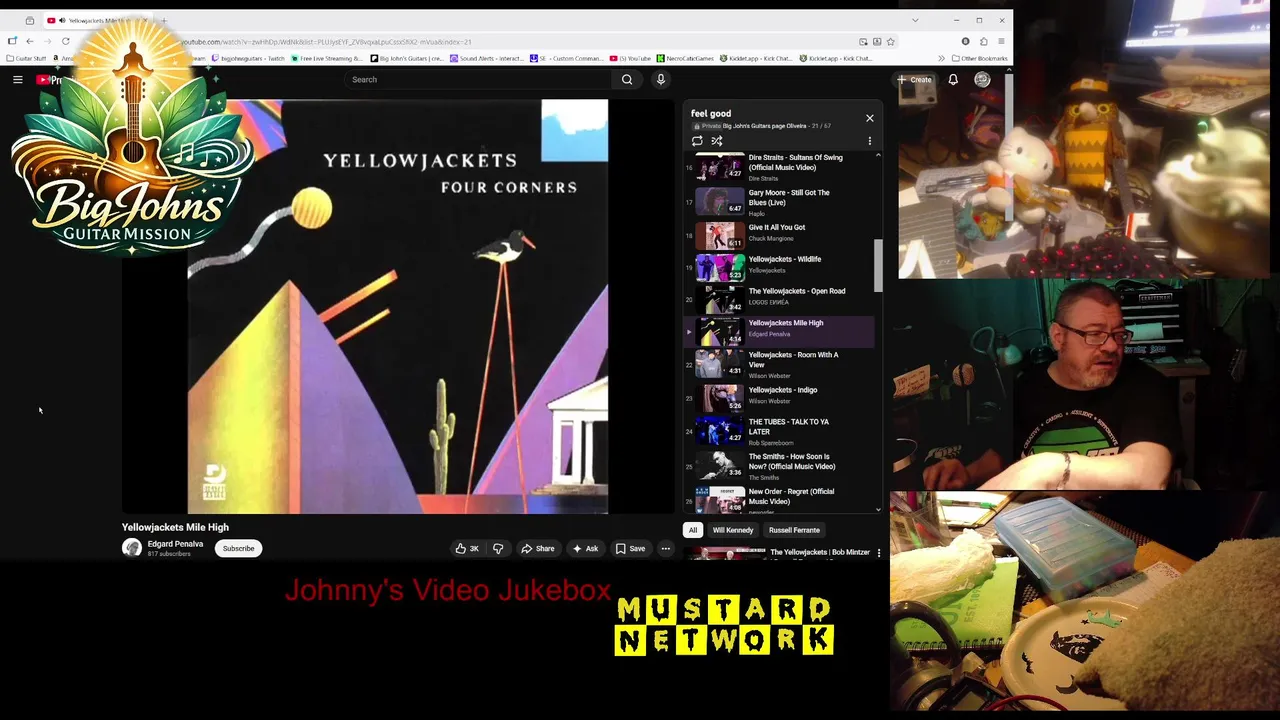Image resolution: width=1280 pixels, height=720 pixels.
Task: Open the Sound Alerts bookmark
Action: point(488,58)
